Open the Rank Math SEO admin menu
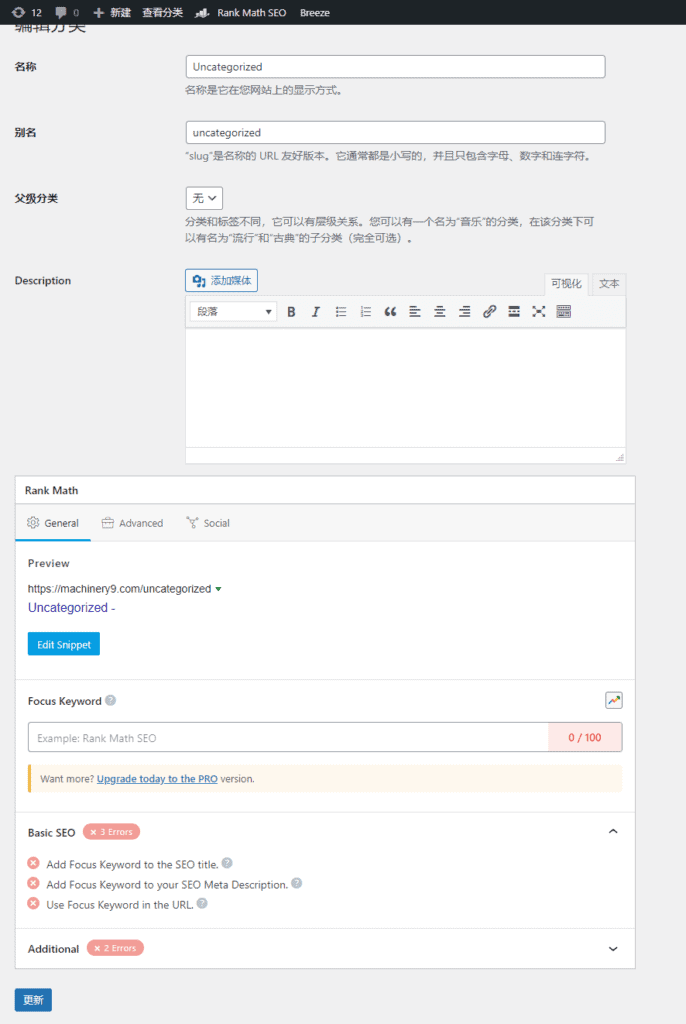This screenshot has height=1024, width=686. point(241,12)
